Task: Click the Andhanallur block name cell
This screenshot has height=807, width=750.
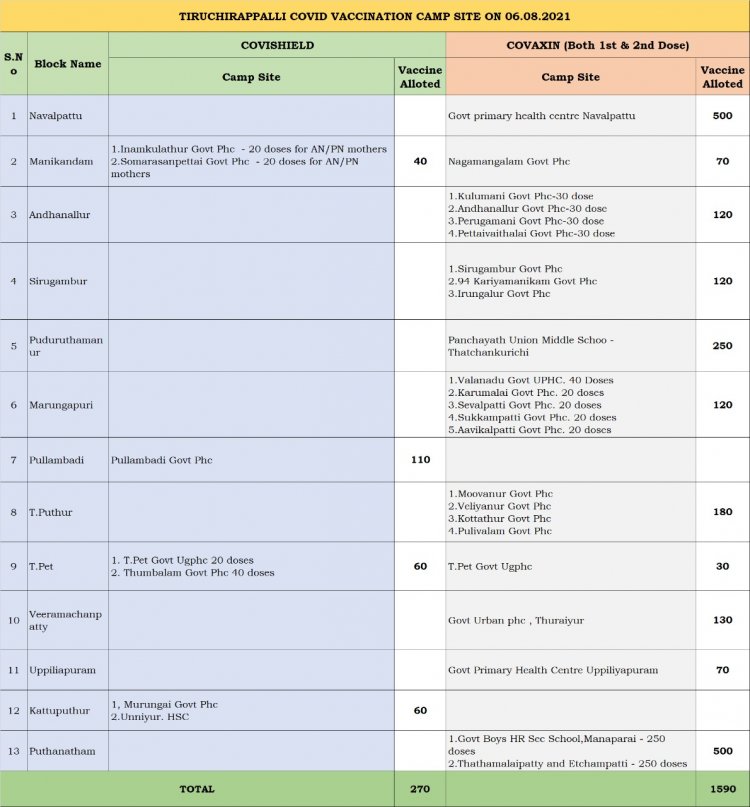Action: (x=68, y=215)
